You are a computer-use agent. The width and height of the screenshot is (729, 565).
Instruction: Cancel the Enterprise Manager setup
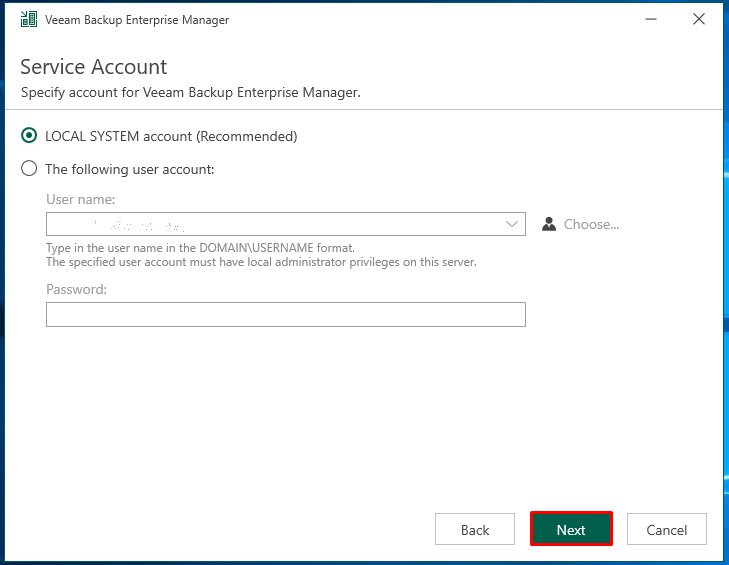click(x=667, y=529)
